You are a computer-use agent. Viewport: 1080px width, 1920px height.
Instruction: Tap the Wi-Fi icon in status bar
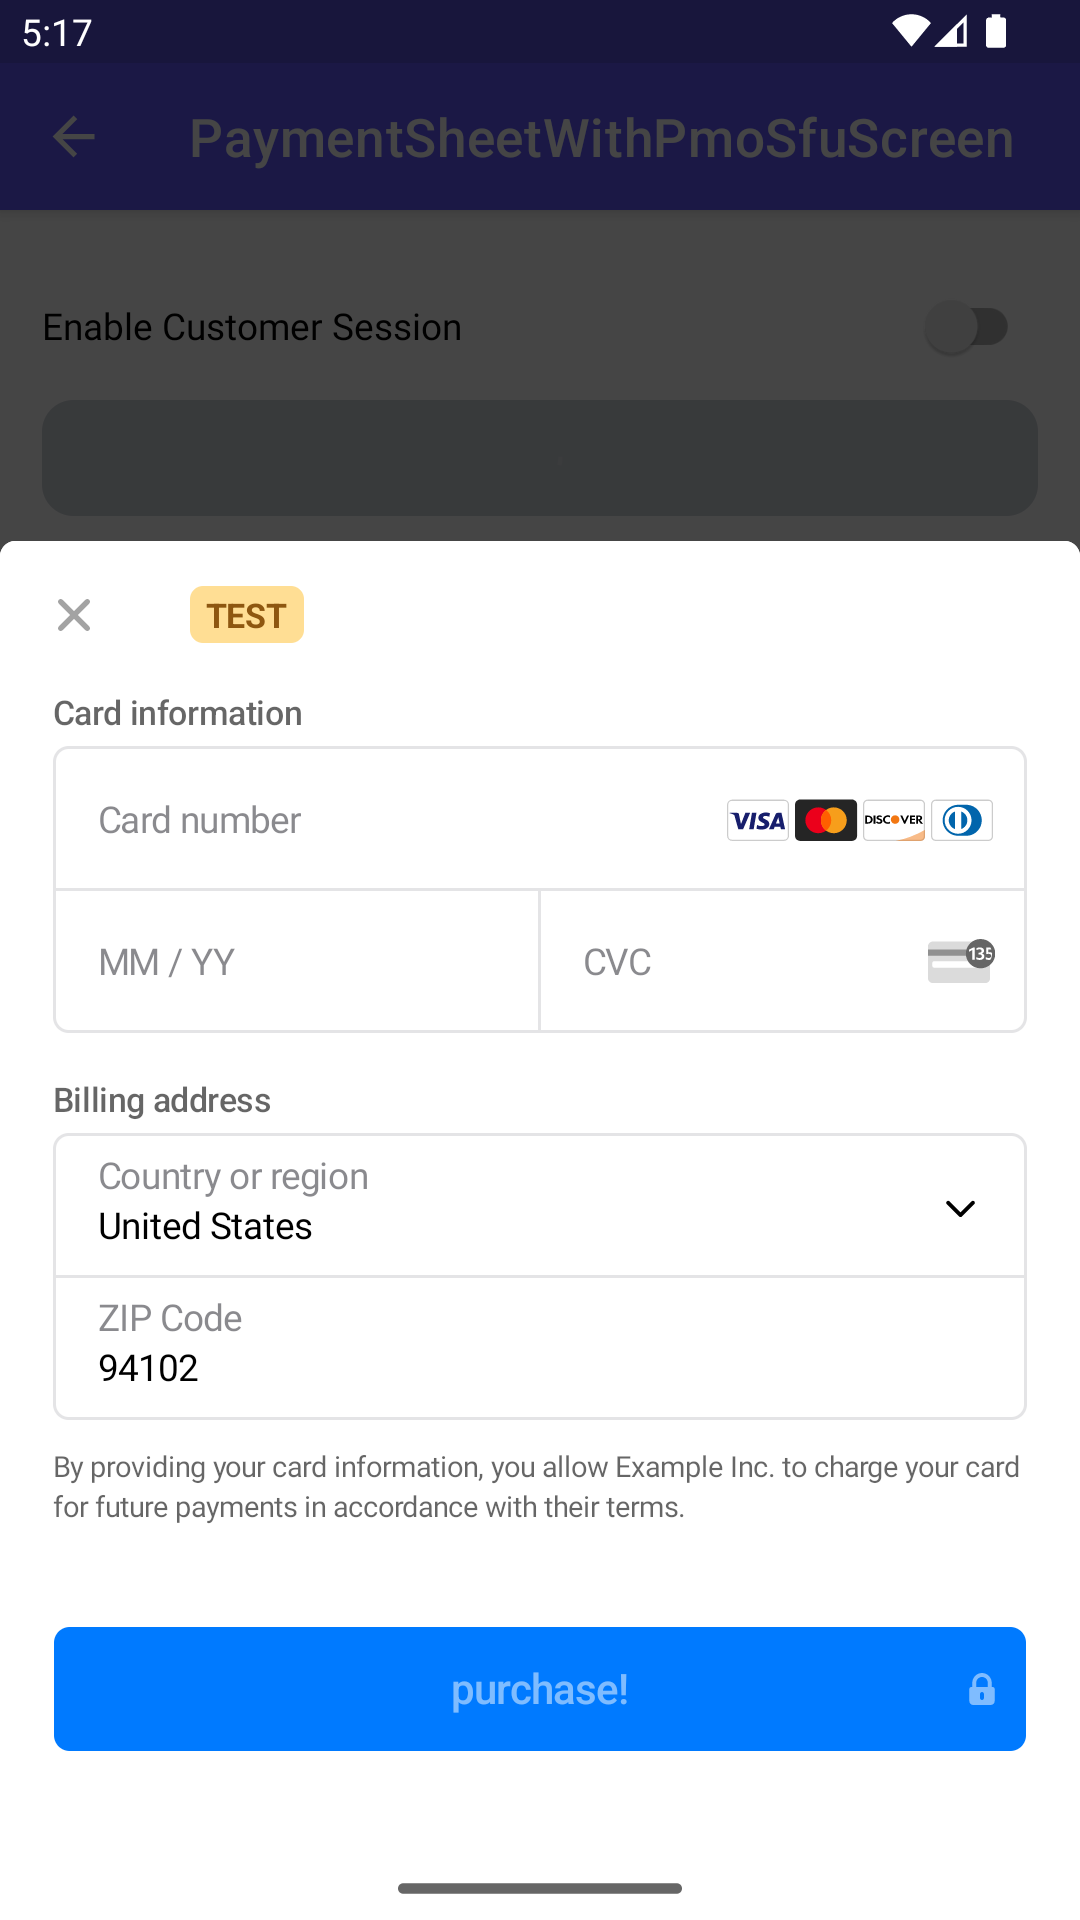(910, 31)
